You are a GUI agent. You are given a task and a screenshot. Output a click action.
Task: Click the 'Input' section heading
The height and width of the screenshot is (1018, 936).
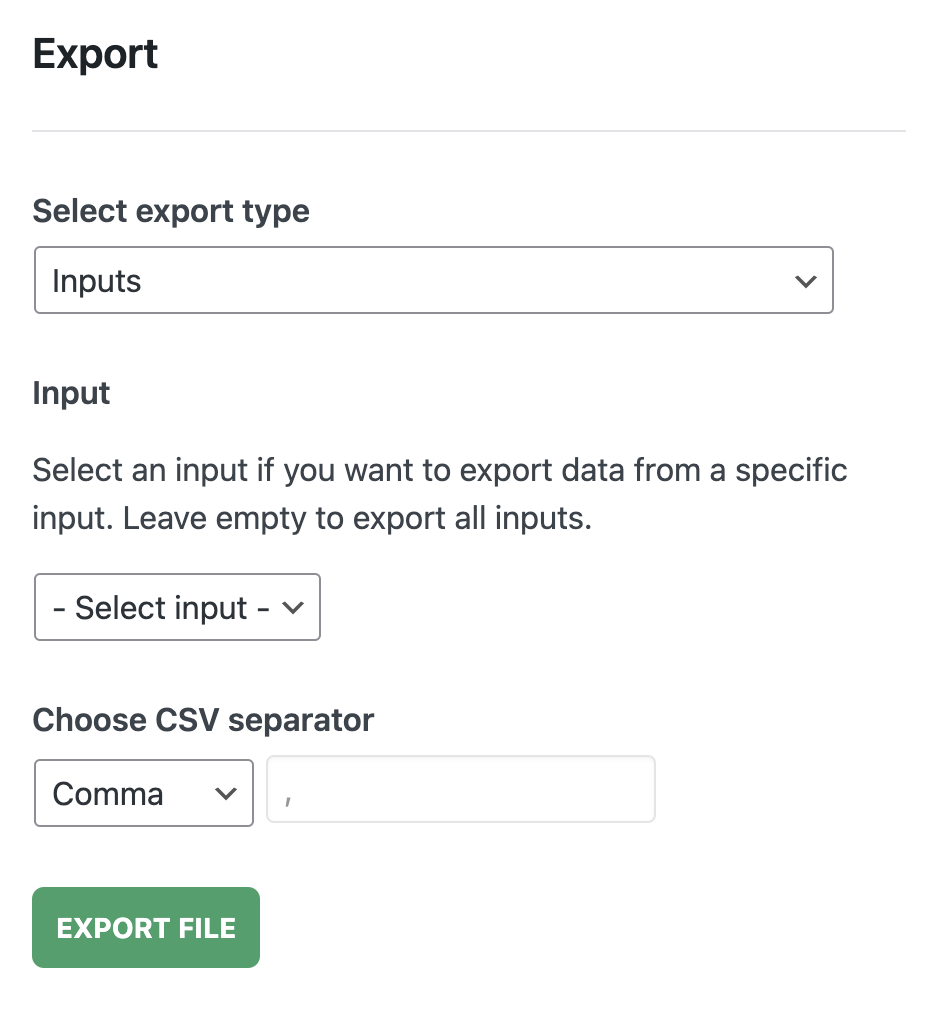pos(71,393)
